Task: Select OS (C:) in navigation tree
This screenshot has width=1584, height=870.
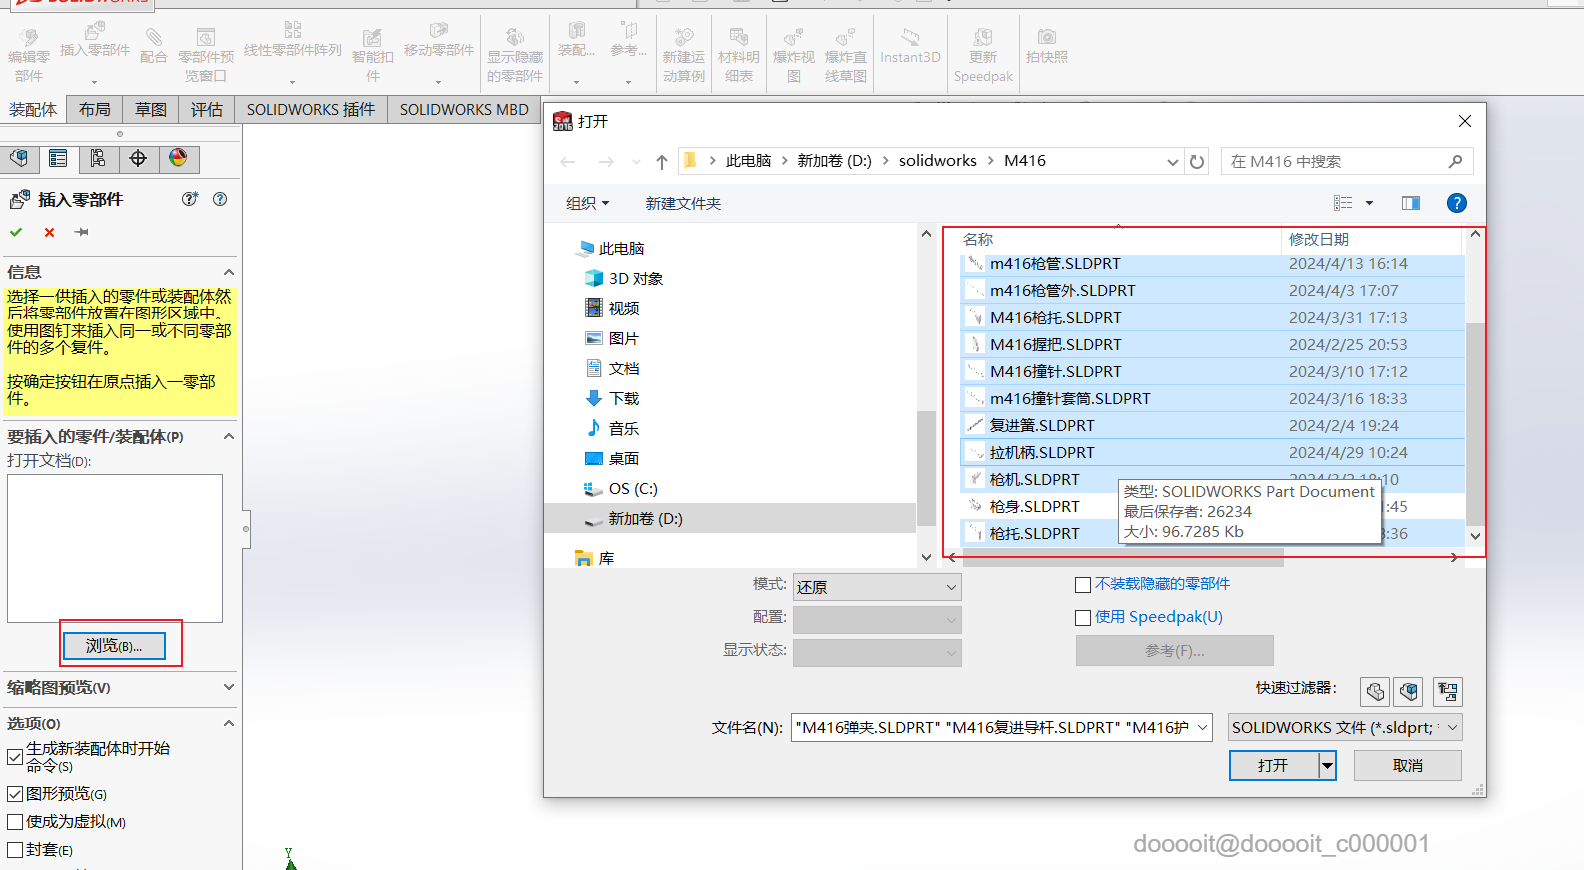Action: point(633,489)
